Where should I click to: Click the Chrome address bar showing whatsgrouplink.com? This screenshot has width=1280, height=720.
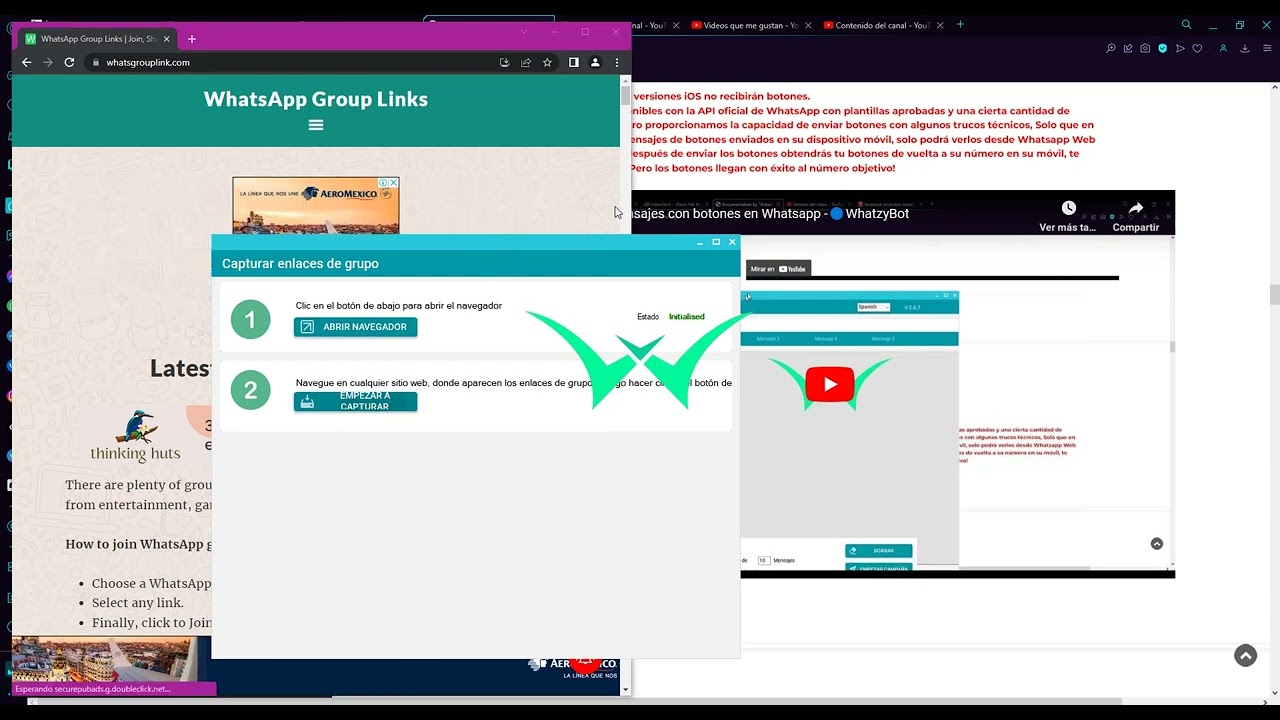(290, 62)
